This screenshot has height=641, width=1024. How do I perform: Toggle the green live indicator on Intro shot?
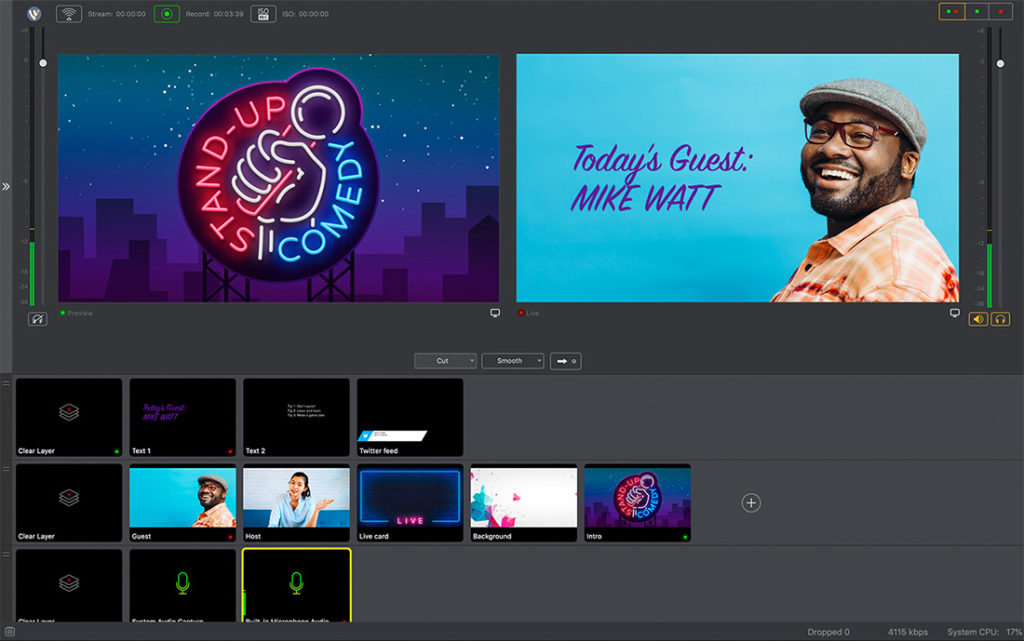(686, 536)
